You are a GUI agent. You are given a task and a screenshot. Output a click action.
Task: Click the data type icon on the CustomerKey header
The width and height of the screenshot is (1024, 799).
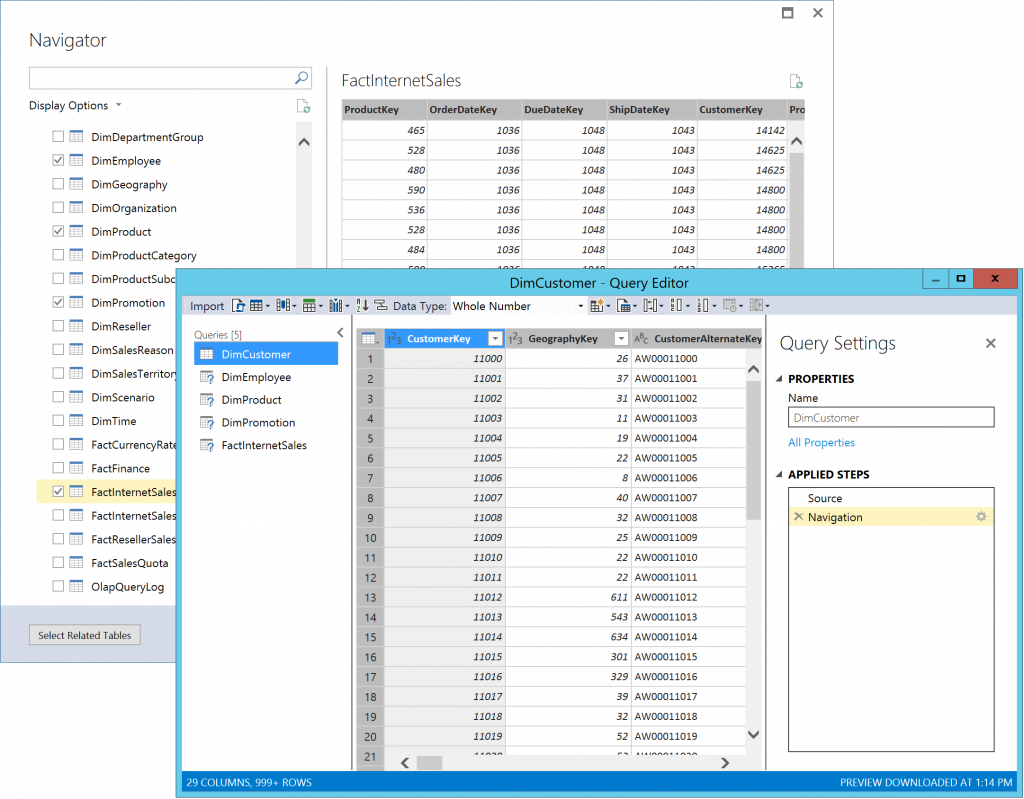pos(394,338)
